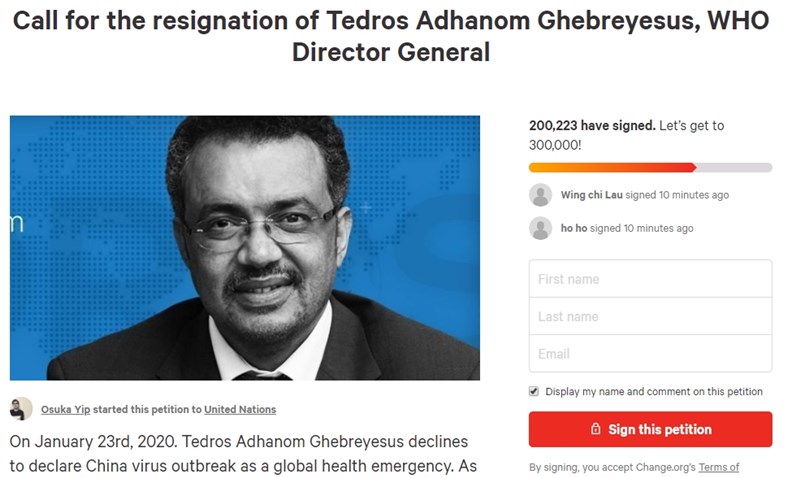This screenshot has width=800, height=478.
Task: Focus the Last name input
Action: click(x=650, y=316)
